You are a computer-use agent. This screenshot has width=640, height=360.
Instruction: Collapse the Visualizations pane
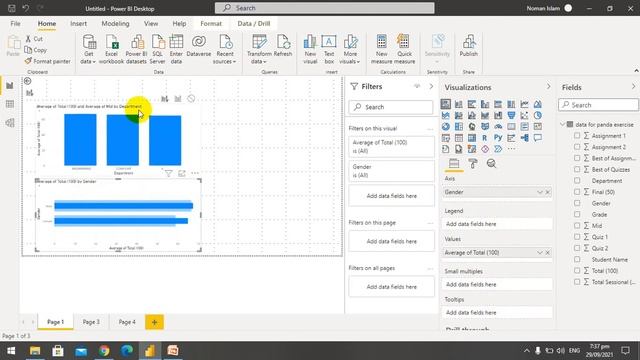pos(548,87)
